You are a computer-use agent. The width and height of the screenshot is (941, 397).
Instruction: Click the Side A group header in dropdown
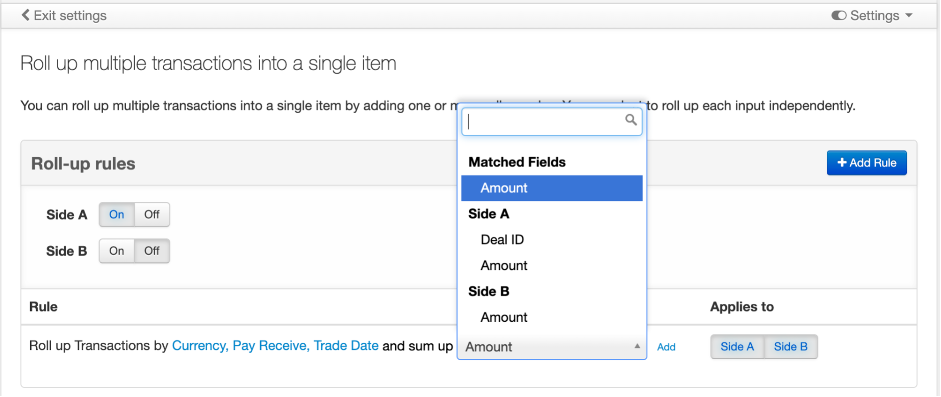[489, 214]
